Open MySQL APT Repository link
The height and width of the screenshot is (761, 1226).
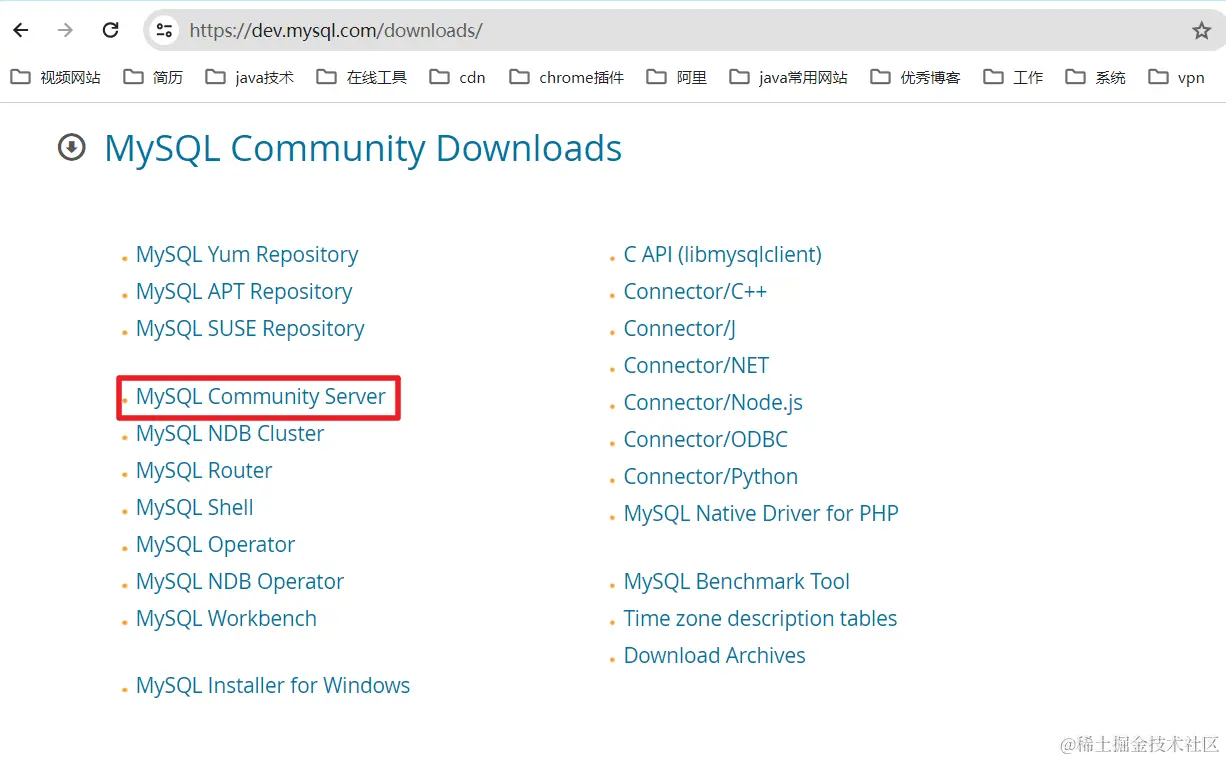(x=244, y=292)
